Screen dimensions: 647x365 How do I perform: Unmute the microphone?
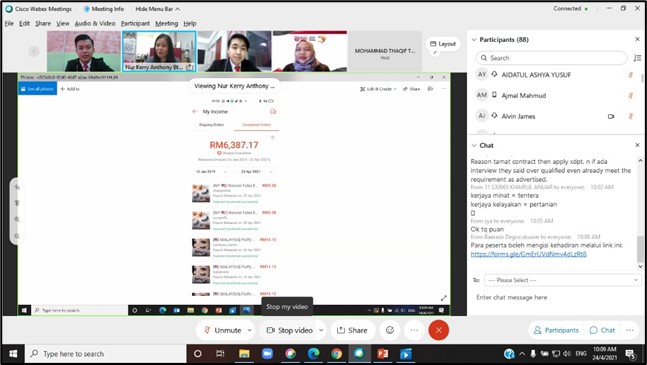point(223,330)
